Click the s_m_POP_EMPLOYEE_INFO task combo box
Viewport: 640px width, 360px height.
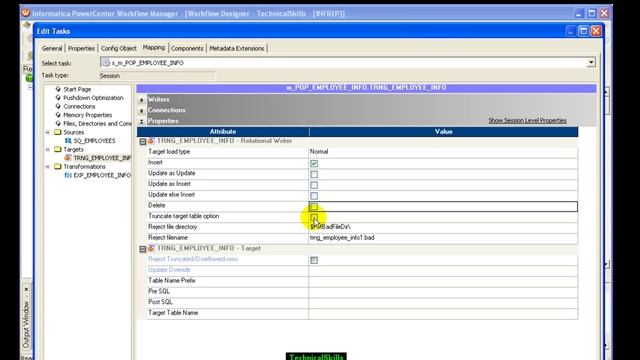coord(347,62)
